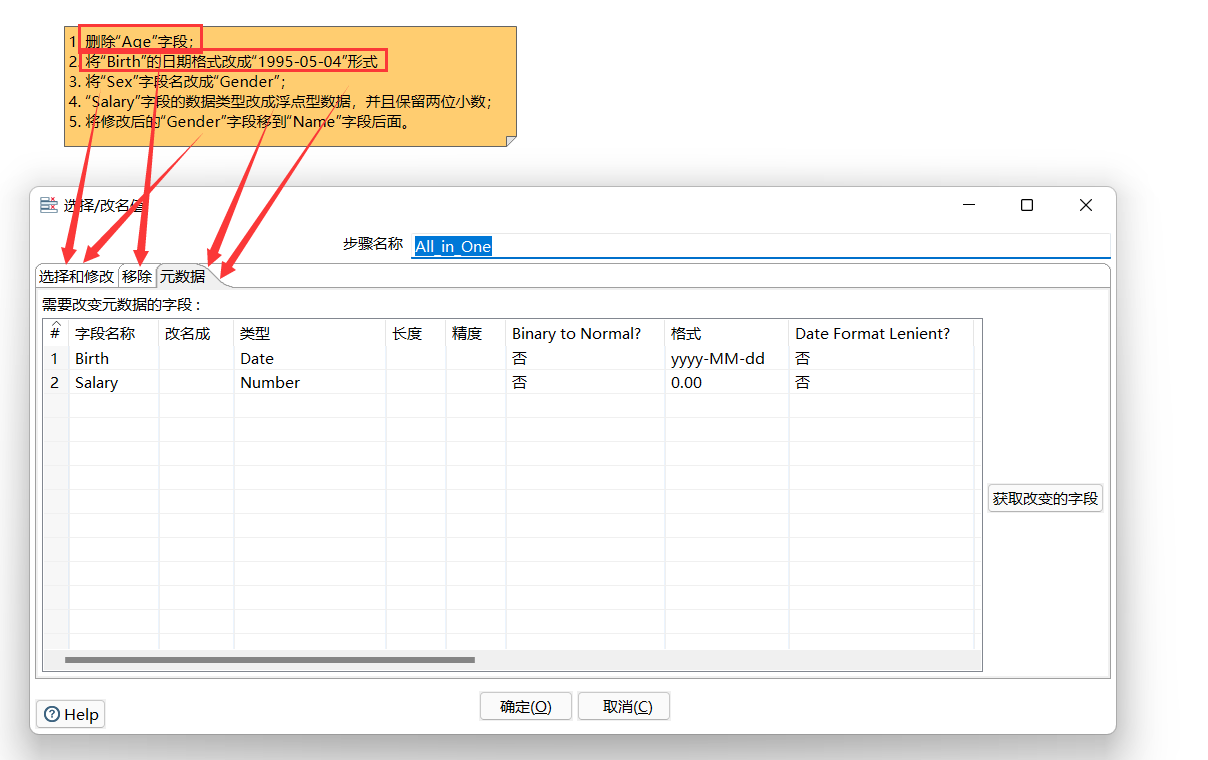Viewport: 1208px width, 760px height.
Task: Click the Date type cell
Action: pyautogui.click(x=310, y=358)
